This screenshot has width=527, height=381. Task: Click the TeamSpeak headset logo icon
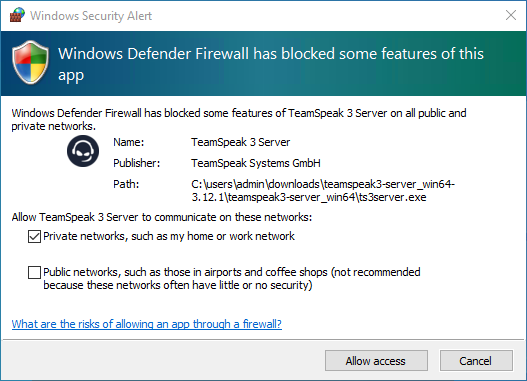(x=83, y=151)
